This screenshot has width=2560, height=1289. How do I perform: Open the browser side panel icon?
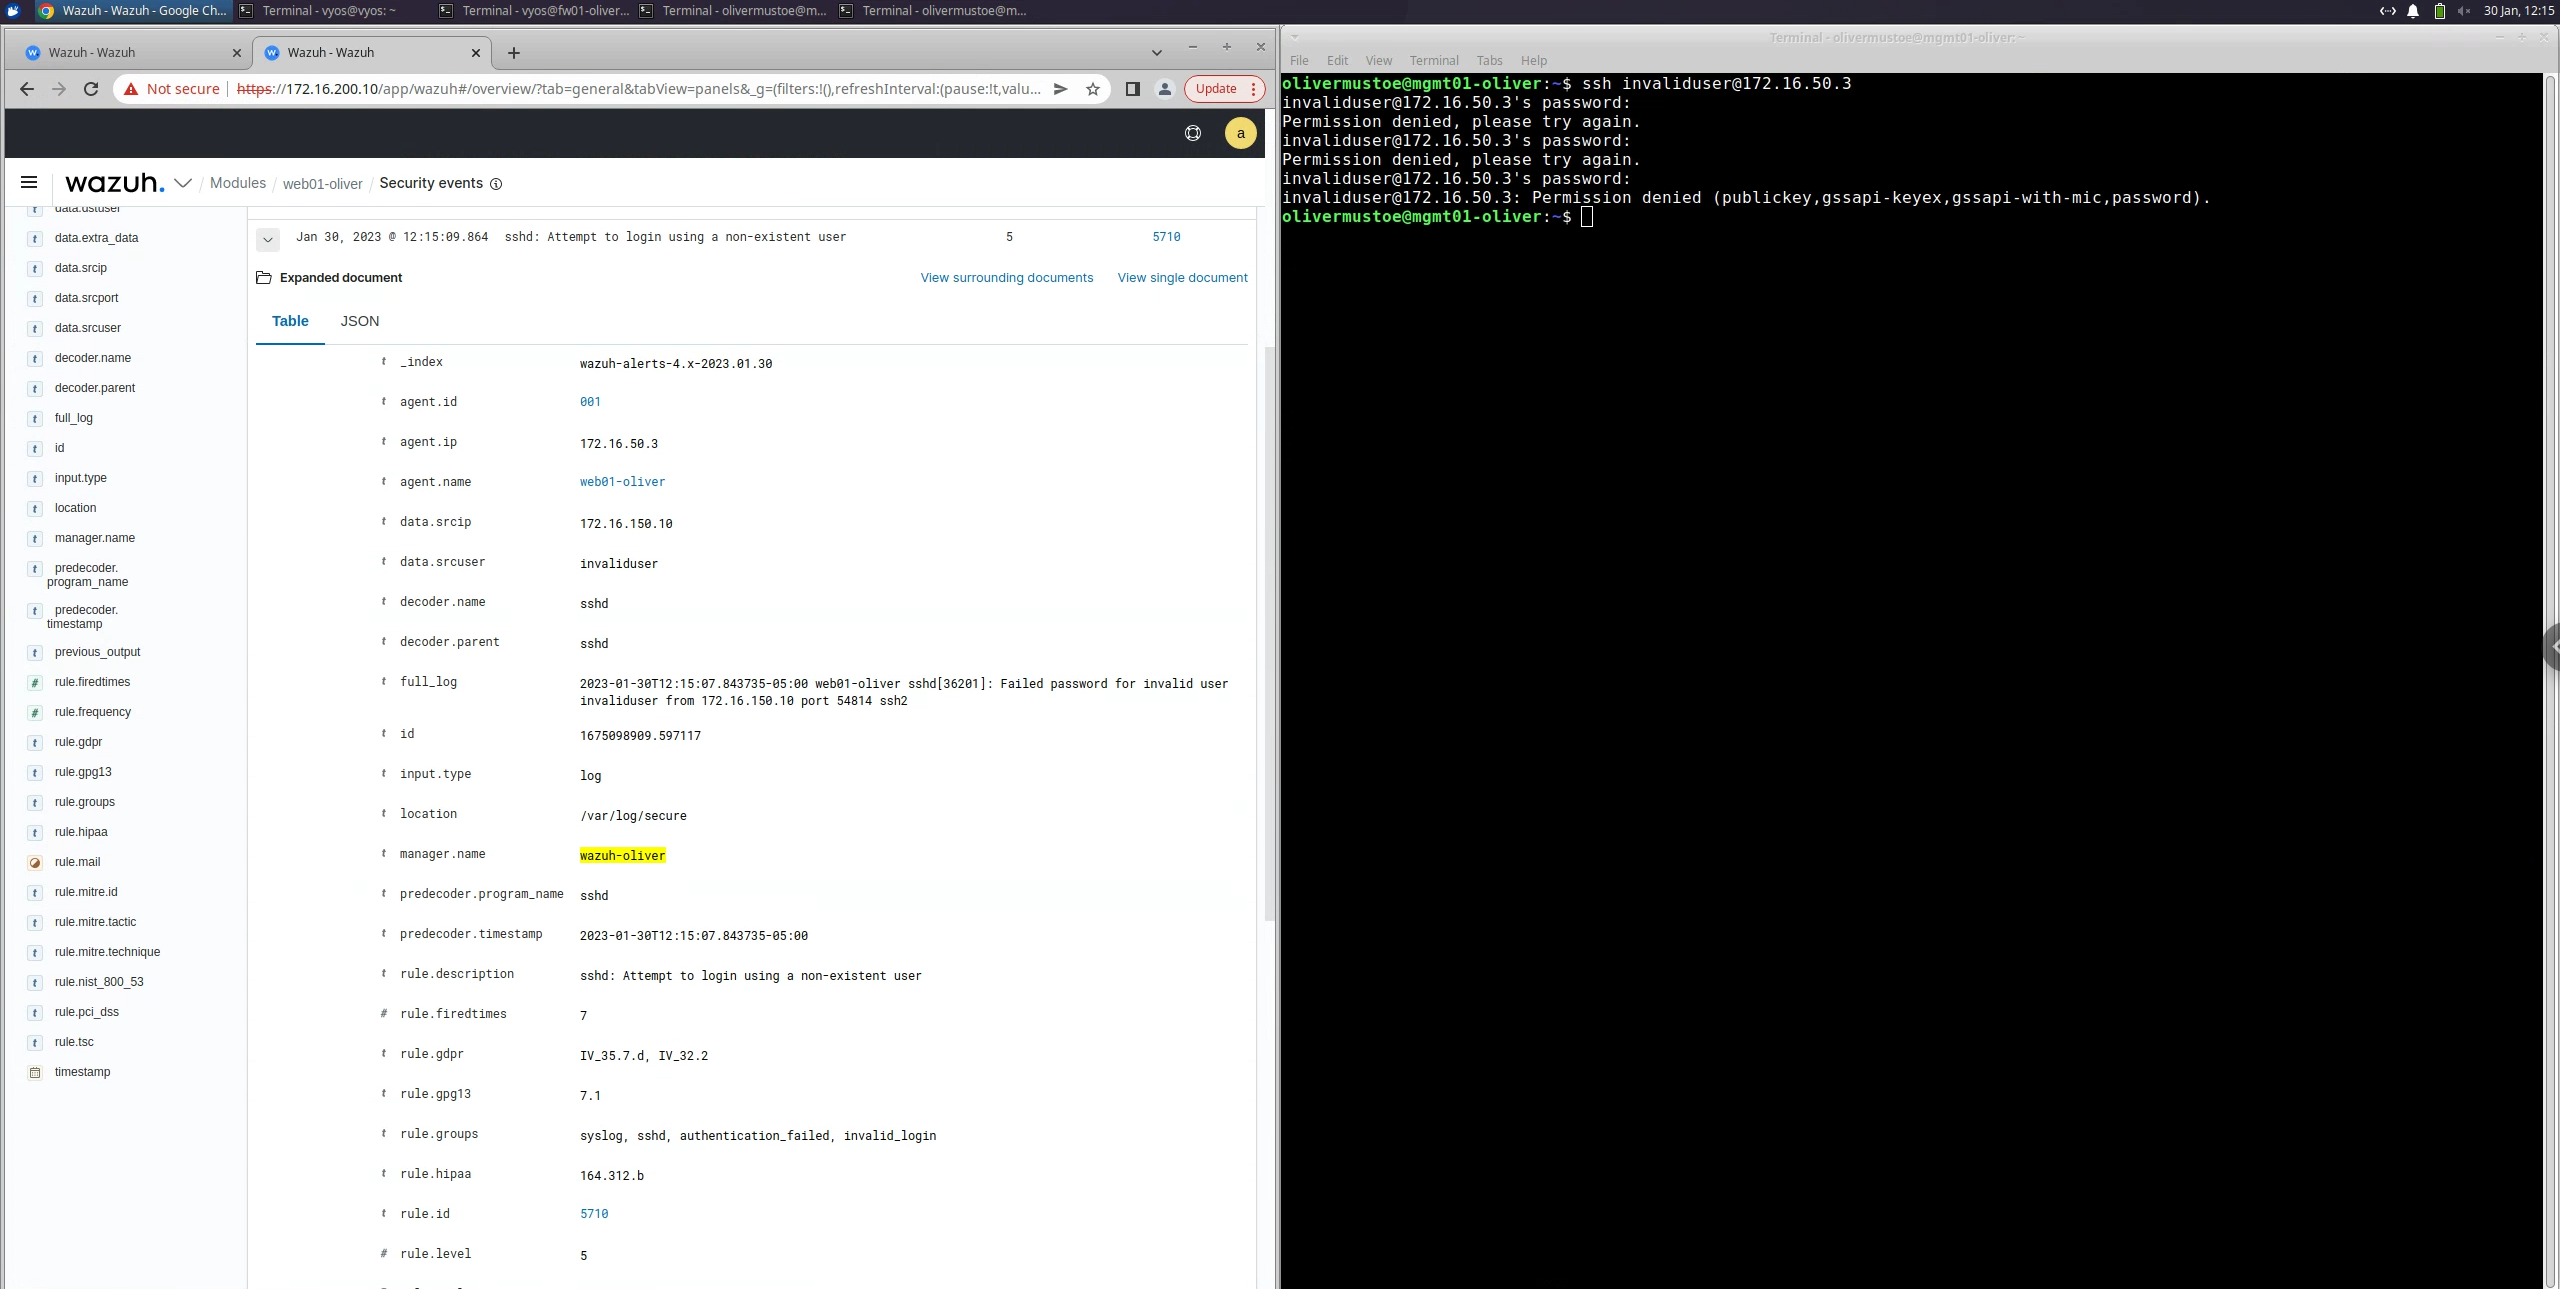coord(1132,89)
